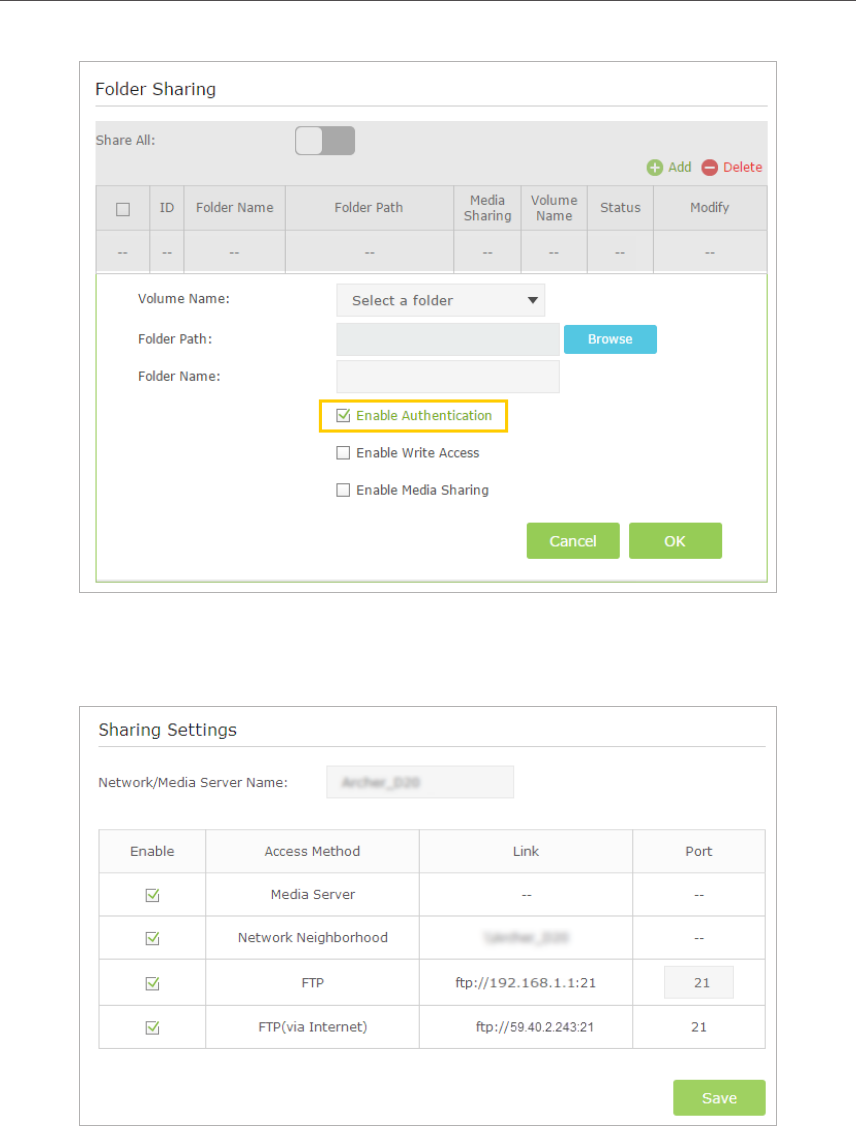856x1126 pixels.
Task: Uncheck Network Neighborhood enable box
Action: coord(152,938)
